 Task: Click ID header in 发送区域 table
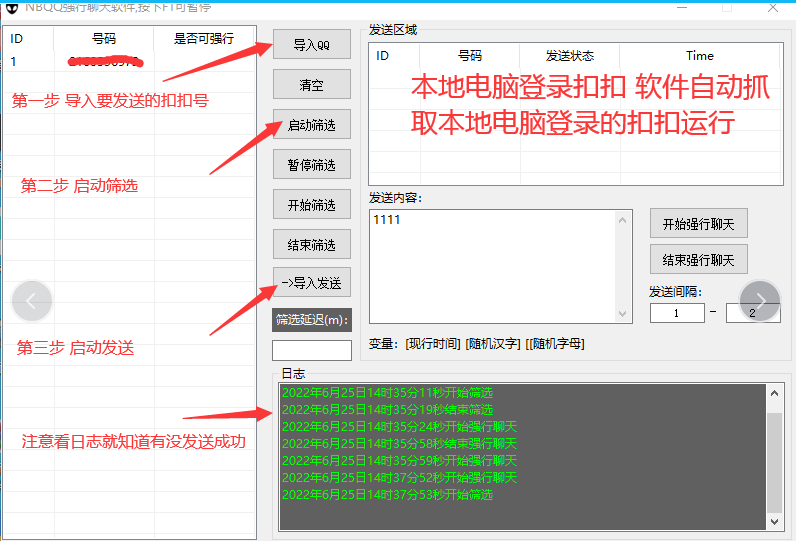[394, 55]
